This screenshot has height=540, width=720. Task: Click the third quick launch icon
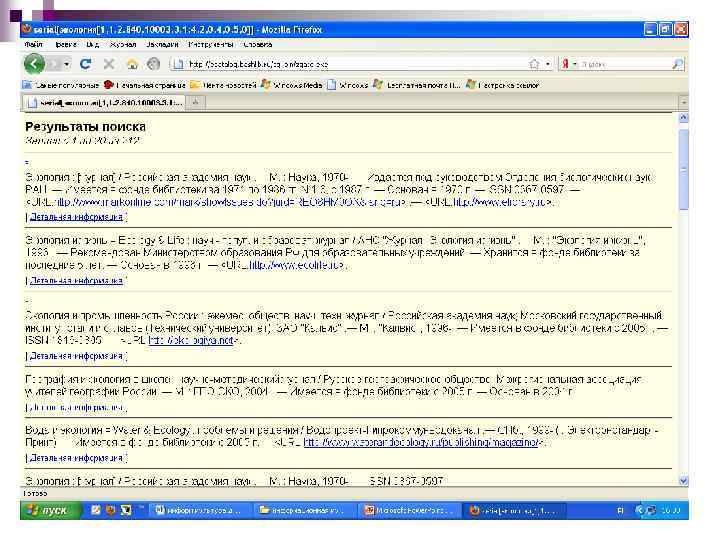click(126, 510)
